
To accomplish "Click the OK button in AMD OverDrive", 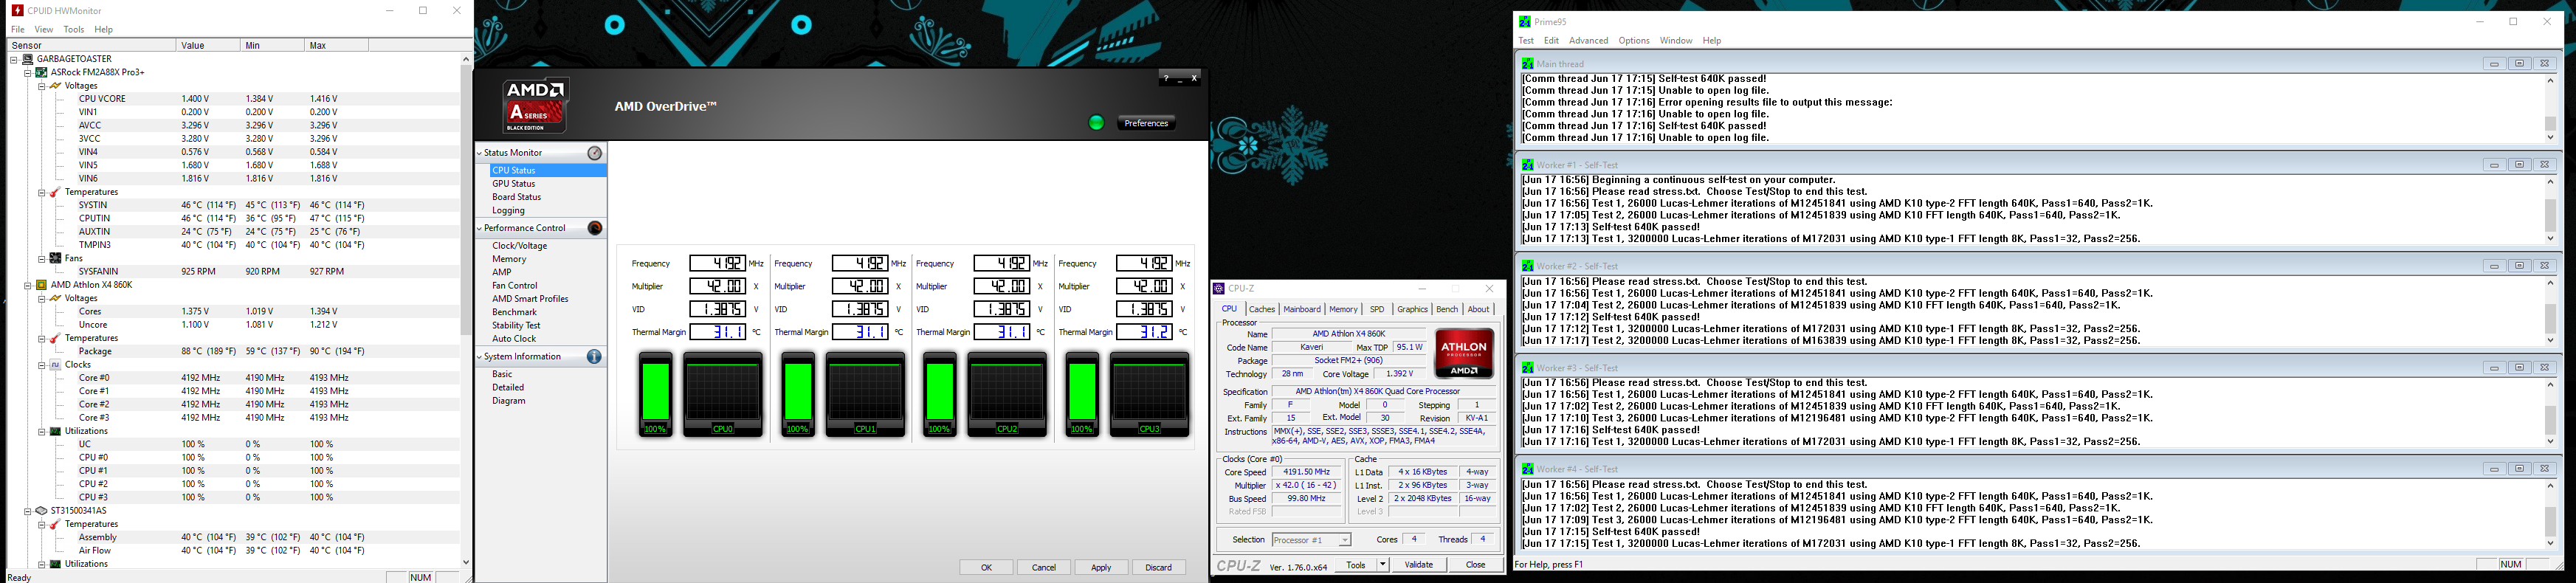I will [986, 568].
